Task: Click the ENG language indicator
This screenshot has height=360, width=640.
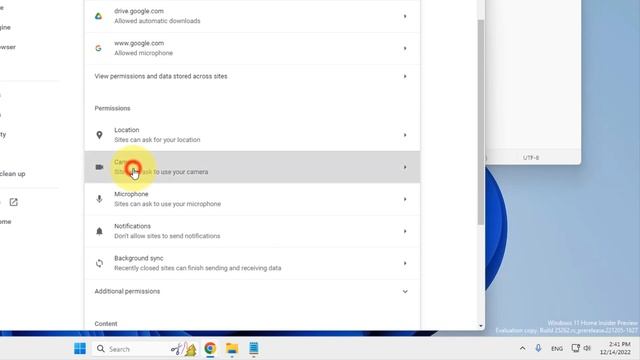Action: pyautogui.click(x=557, y=349)
